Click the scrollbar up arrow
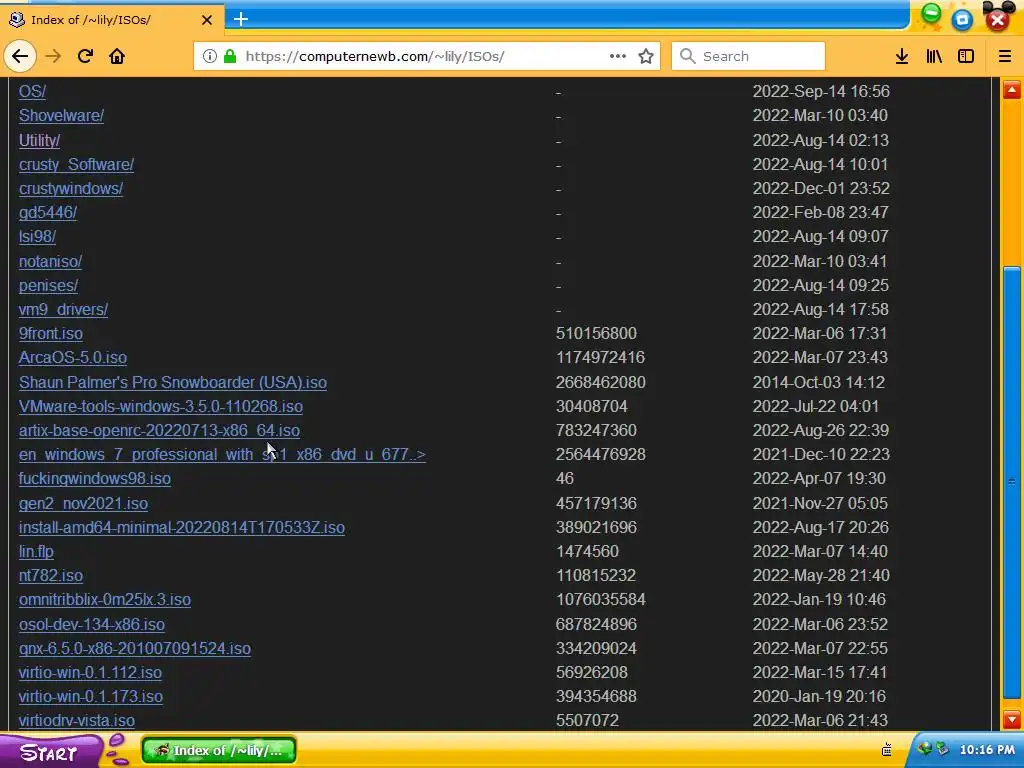This screenshot has height=768, width=1024. pyautogui.click(x=1012, y=89)
